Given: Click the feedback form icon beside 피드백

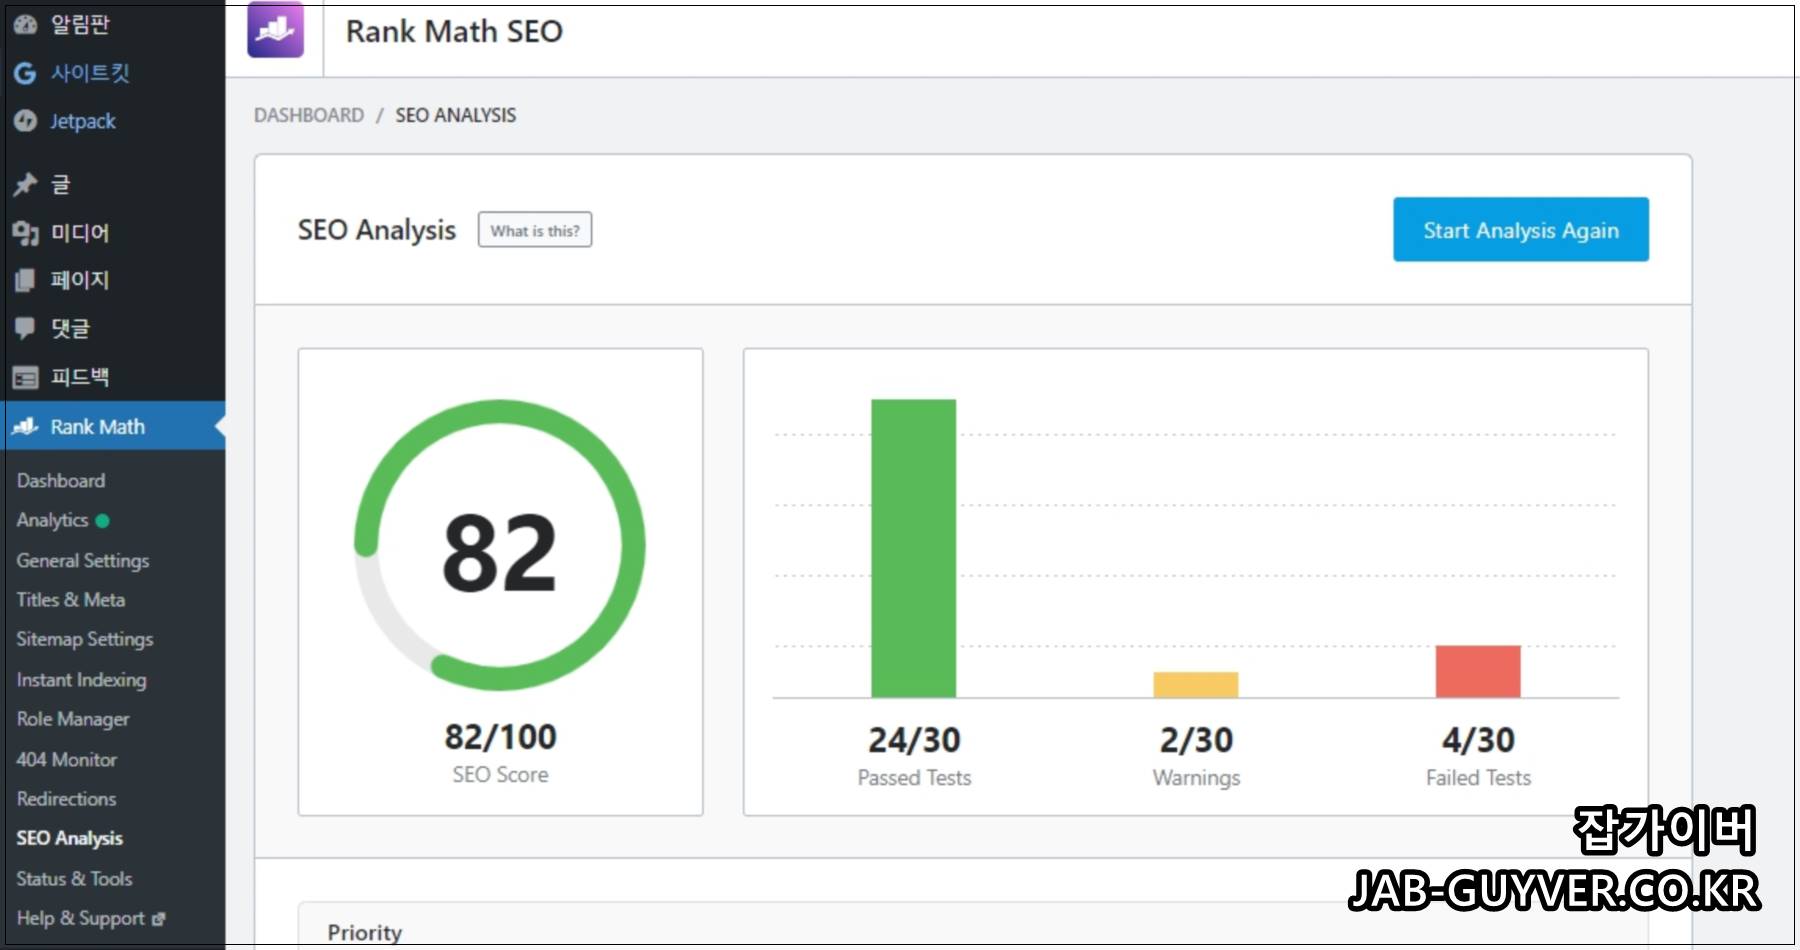Looking at the screenshot, I should (25, 377).
